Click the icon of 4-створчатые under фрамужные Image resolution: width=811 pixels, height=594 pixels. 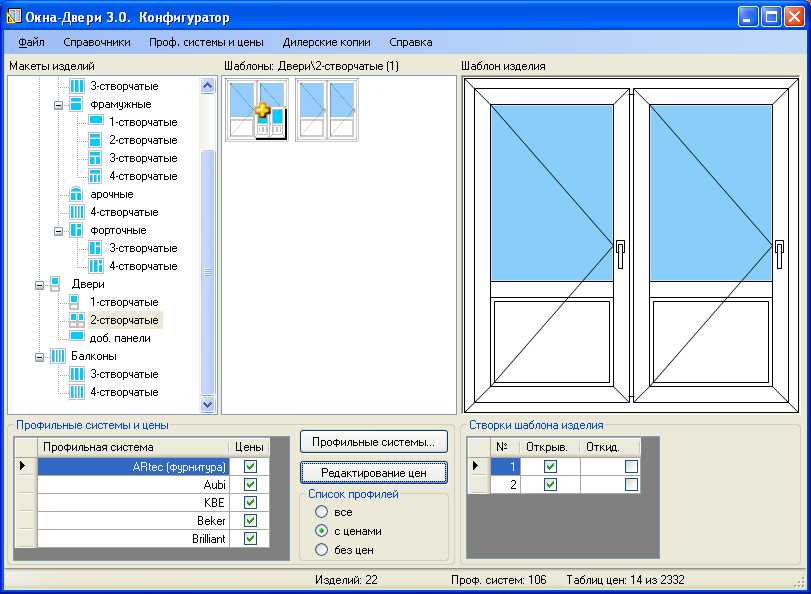[x=95, y=176]
